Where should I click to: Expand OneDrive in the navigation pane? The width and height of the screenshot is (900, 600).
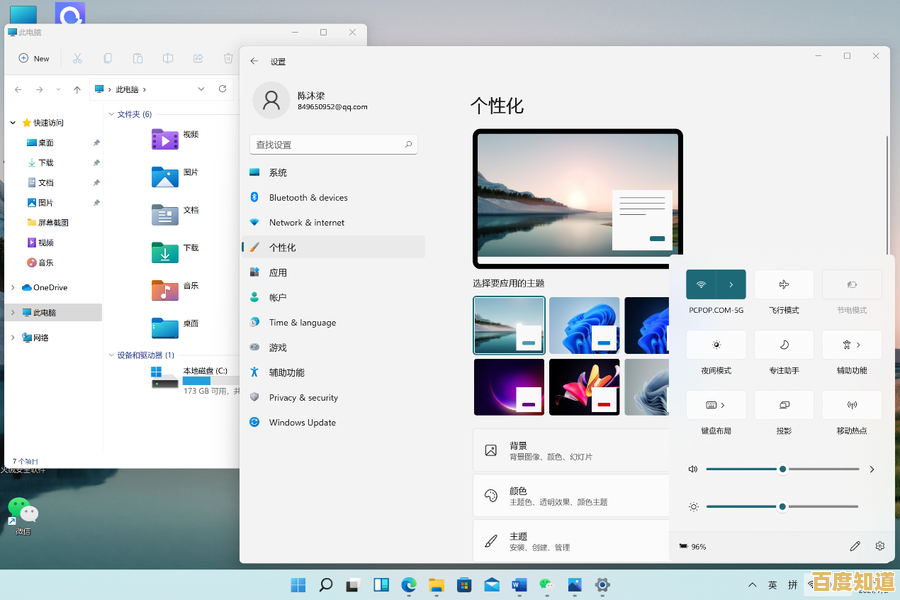tap(12, 287)
